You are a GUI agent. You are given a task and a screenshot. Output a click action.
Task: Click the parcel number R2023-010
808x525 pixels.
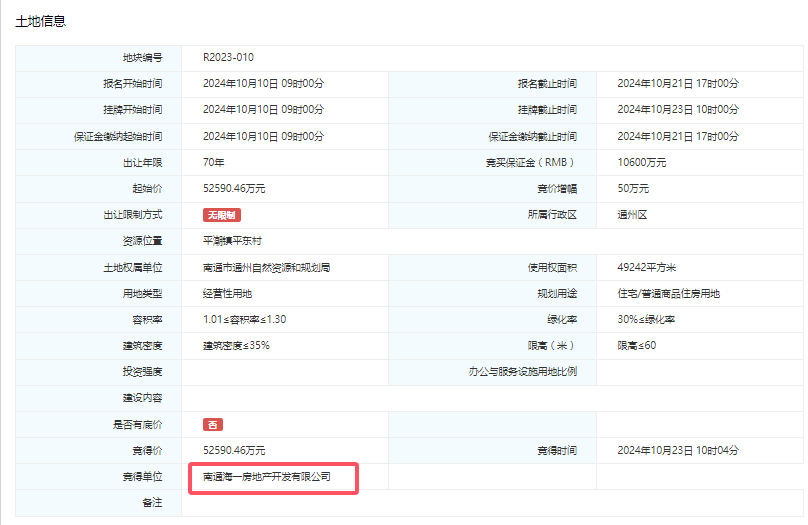228,57
